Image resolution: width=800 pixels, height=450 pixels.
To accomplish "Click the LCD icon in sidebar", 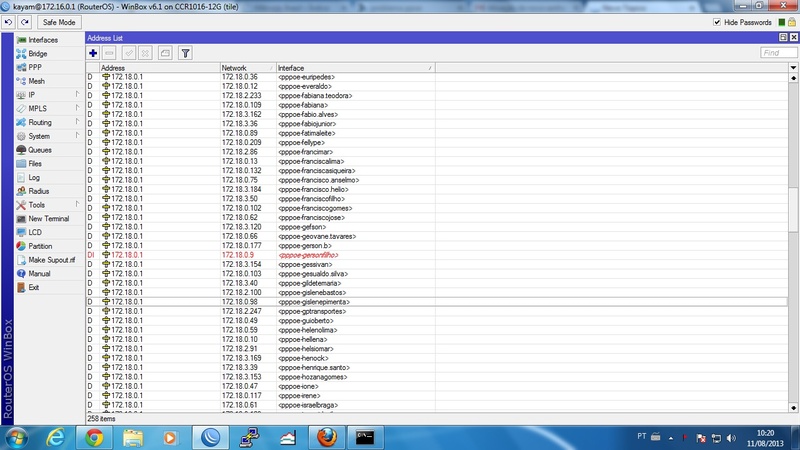I will pos(21,232).
